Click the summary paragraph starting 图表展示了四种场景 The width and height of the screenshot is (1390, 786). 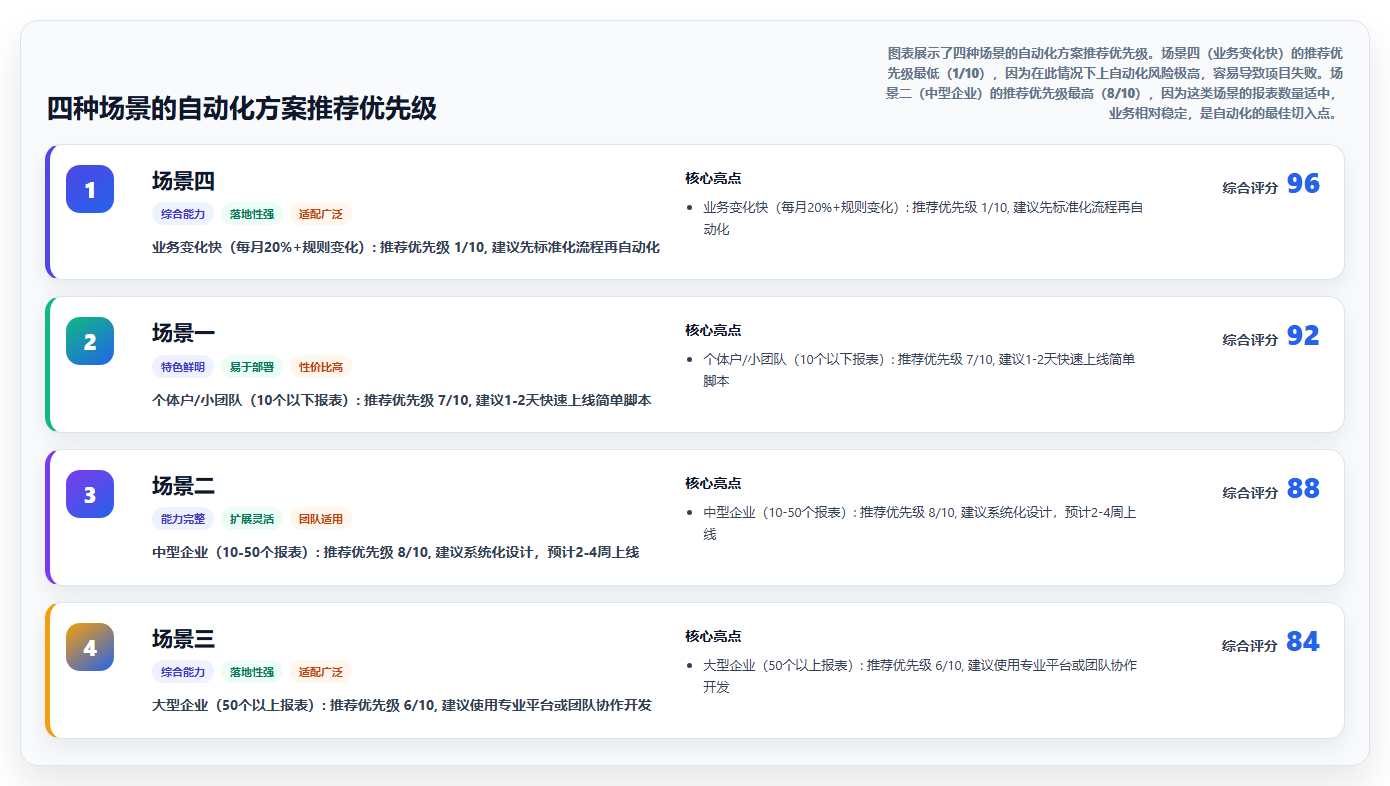1114,82
